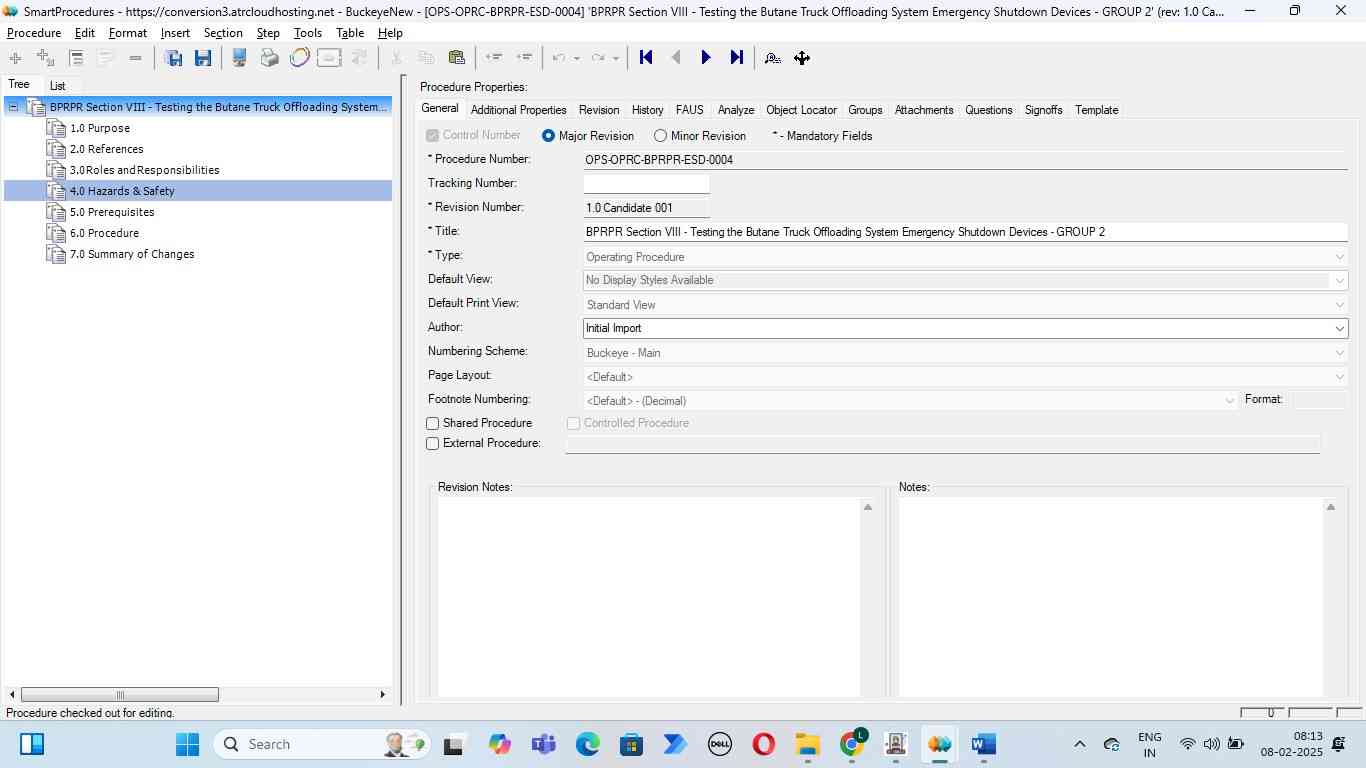Open the Type dropdown
Viewport: 1366px width, 768px height.
click(1339, 257)
